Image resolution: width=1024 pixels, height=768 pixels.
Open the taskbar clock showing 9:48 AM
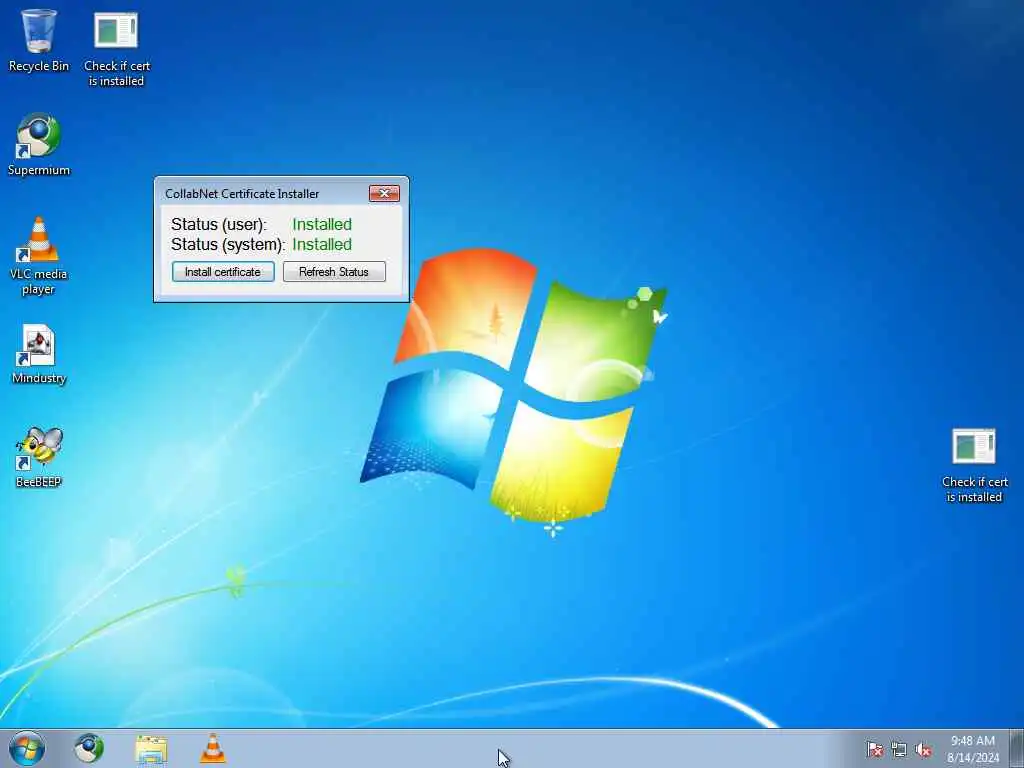click(972, 748)
